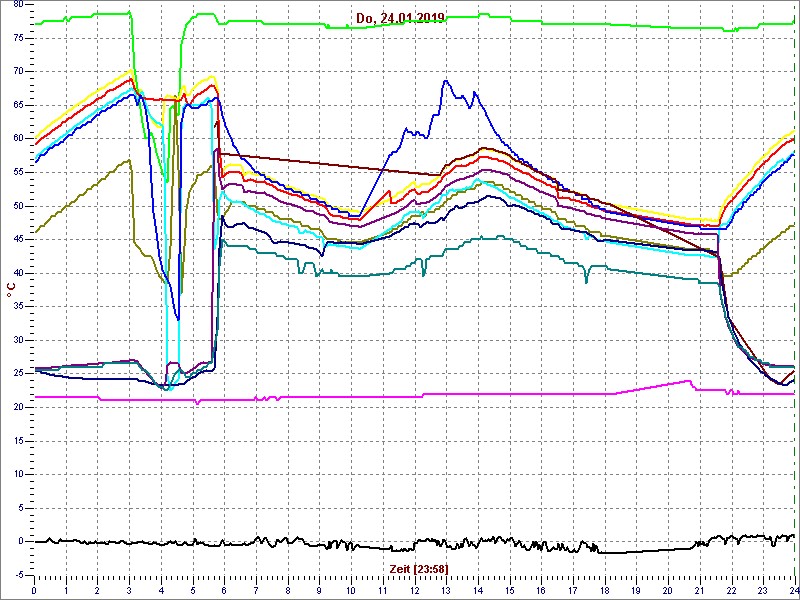
Task: Select the 80 temperature label on the y-axis
Action: click(x=18, y=5)
